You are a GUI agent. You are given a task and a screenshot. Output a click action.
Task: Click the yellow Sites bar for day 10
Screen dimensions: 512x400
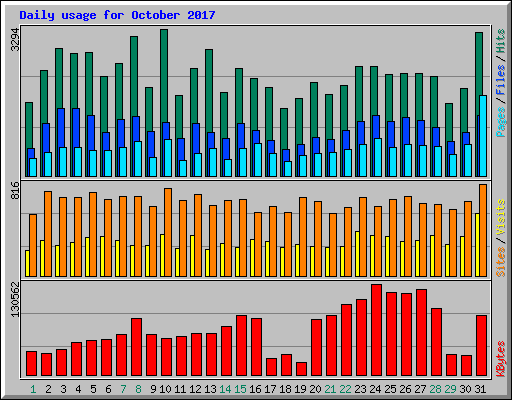coord(162,255)
